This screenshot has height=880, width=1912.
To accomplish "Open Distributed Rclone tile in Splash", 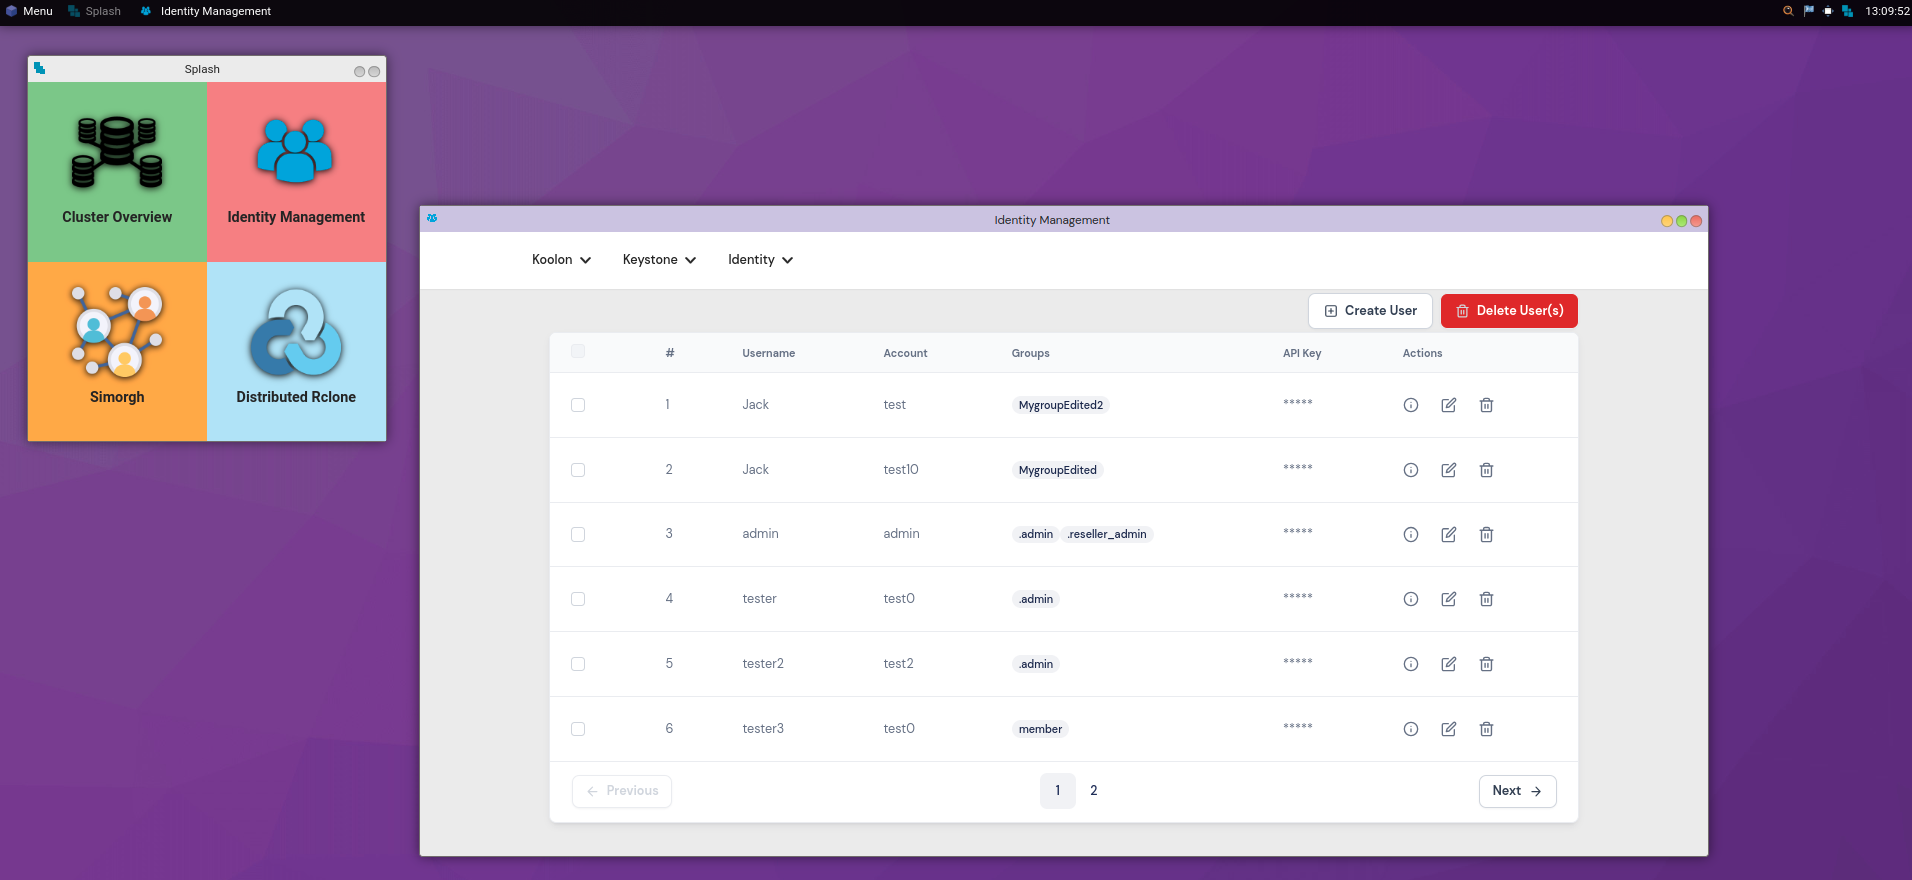I will tap(296, 351).
